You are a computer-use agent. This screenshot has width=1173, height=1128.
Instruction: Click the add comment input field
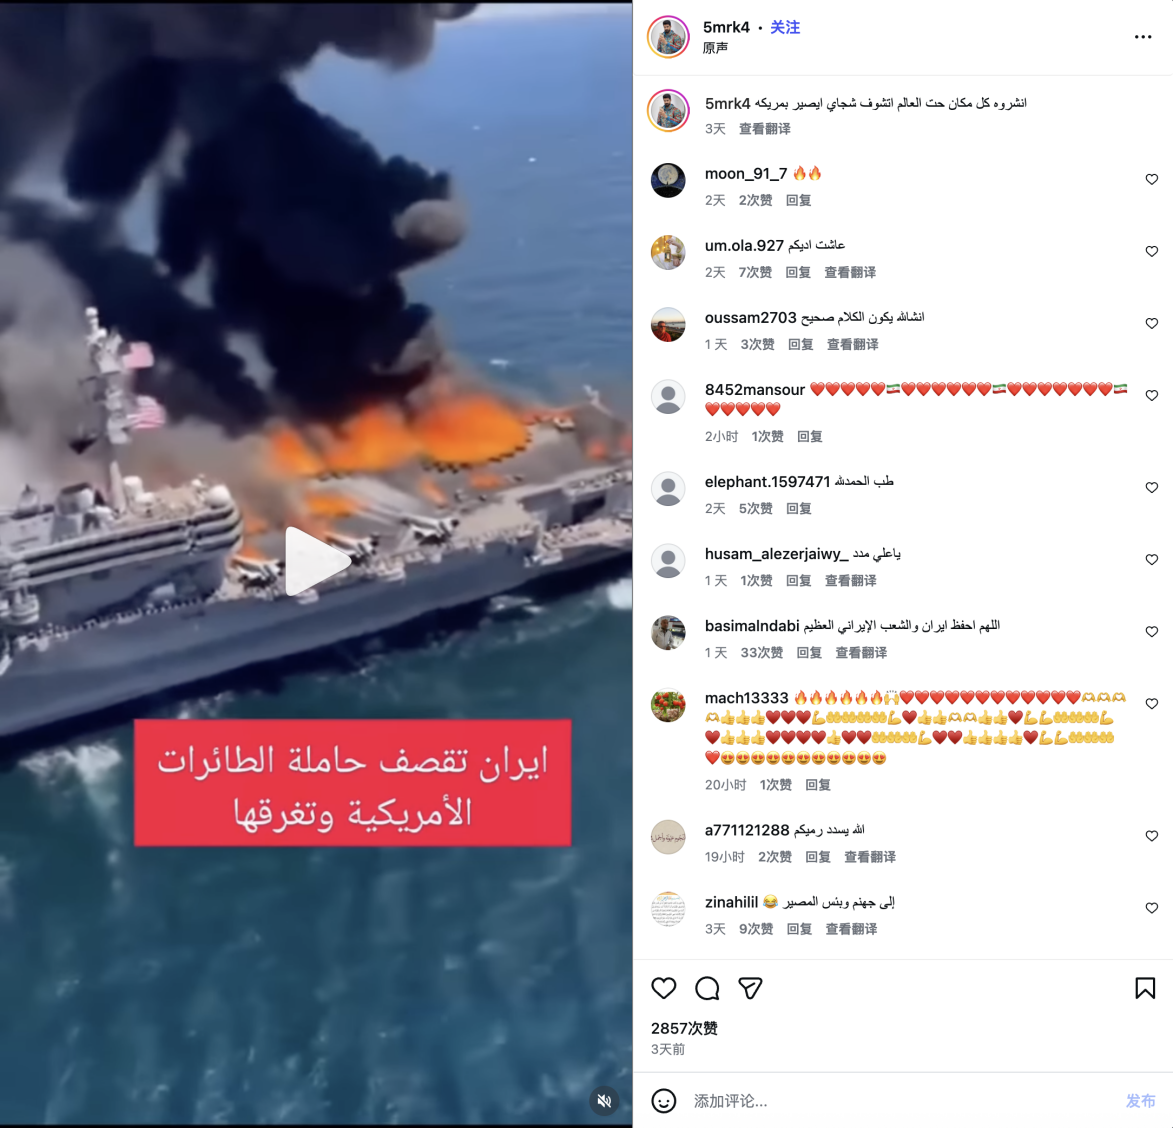[x=898, y=1101]
